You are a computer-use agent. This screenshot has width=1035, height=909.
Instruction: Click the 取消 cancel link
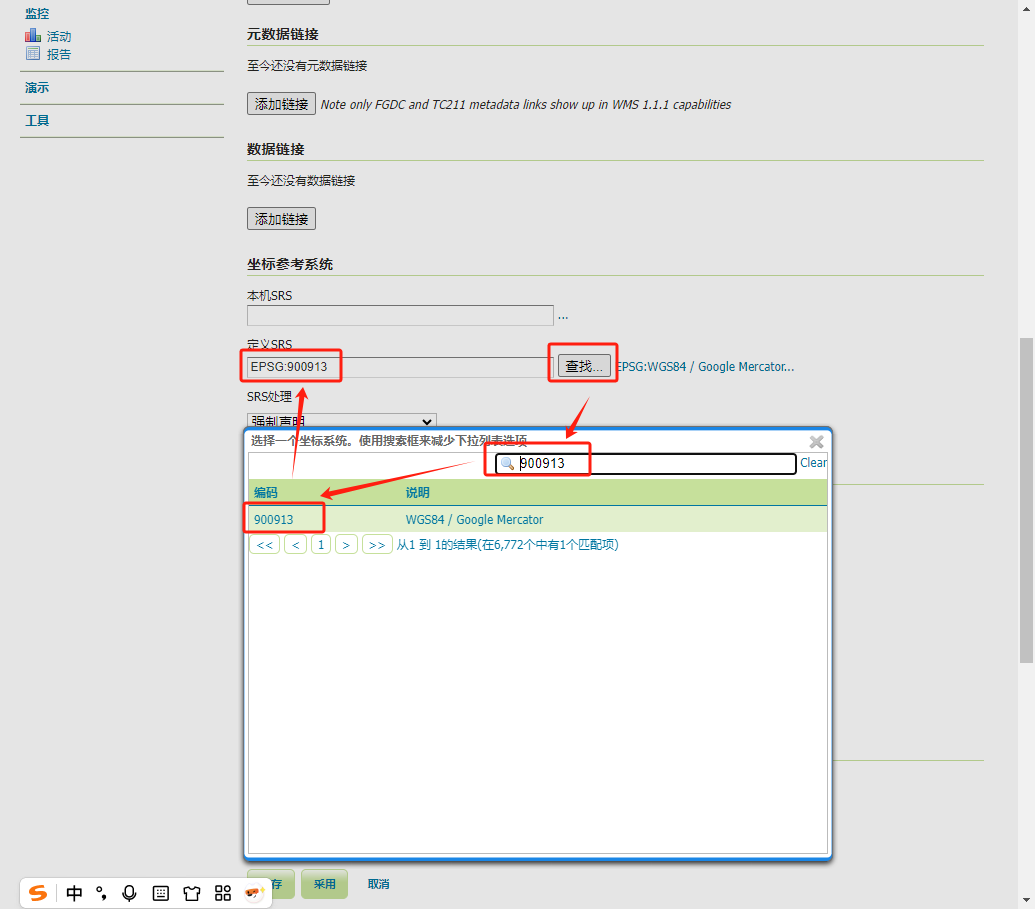[x=378, y=884]
